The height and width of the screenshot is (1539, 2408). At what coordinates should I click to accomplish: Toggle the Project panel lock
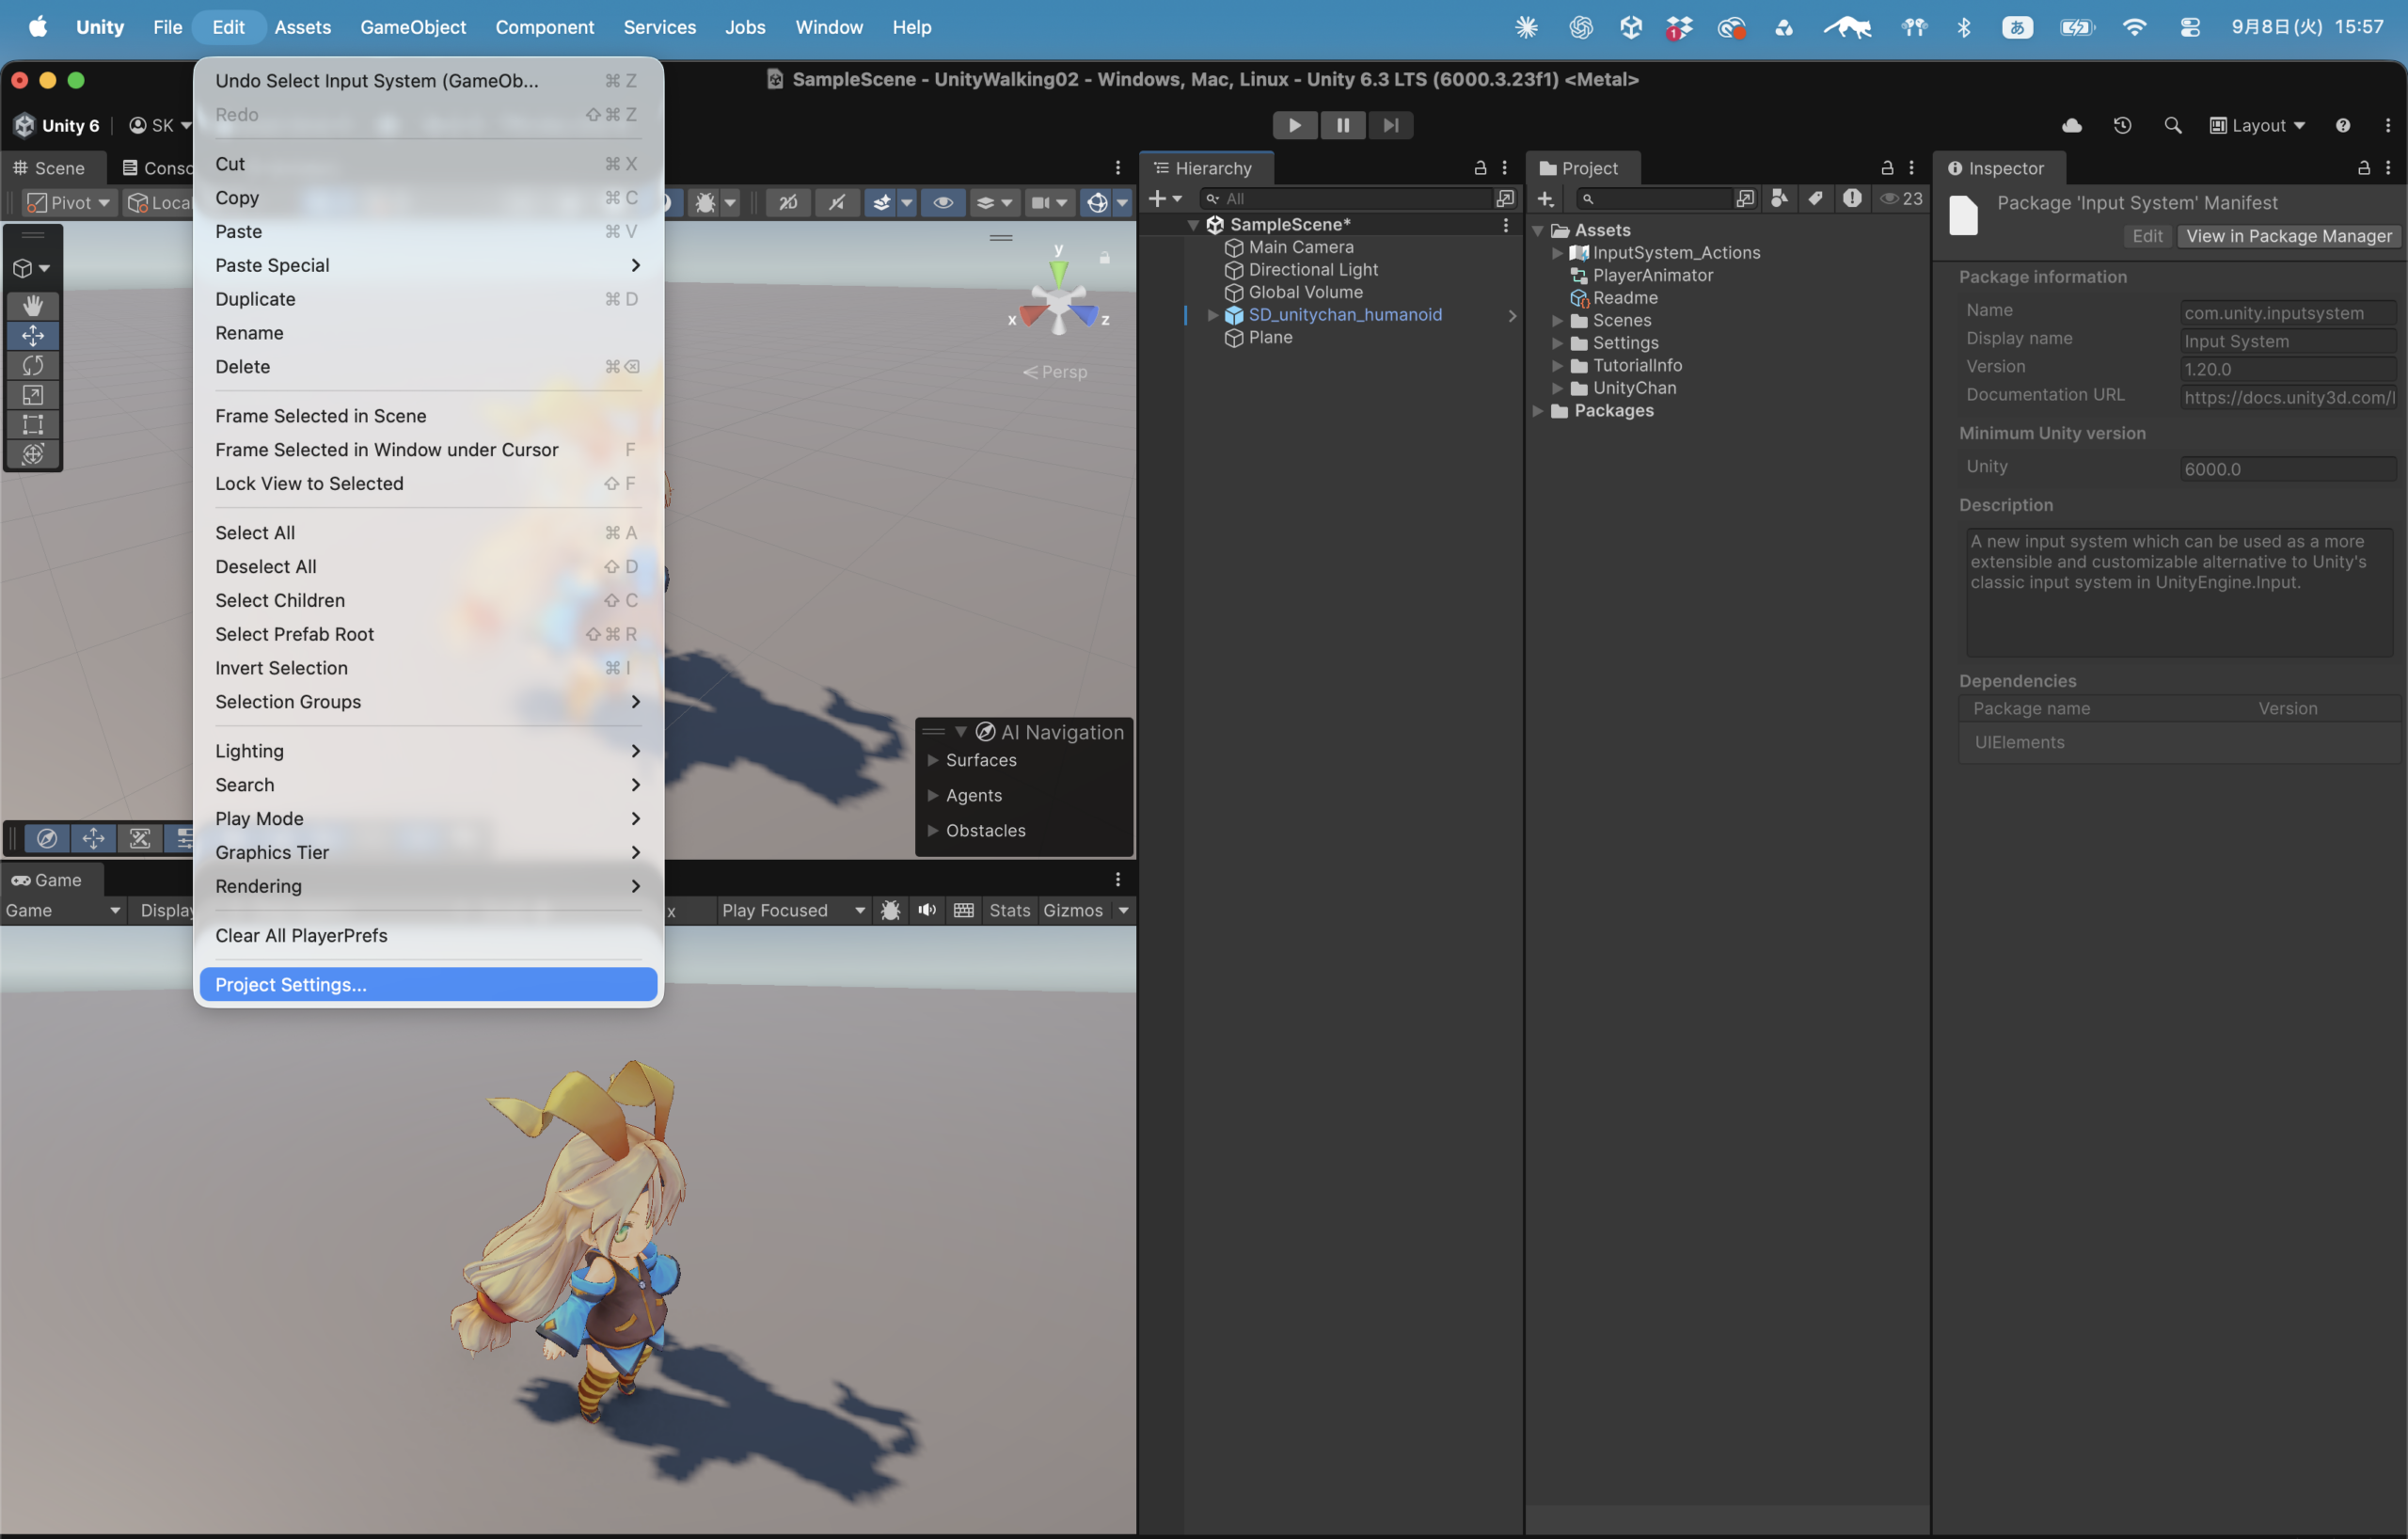point(1887,168)
